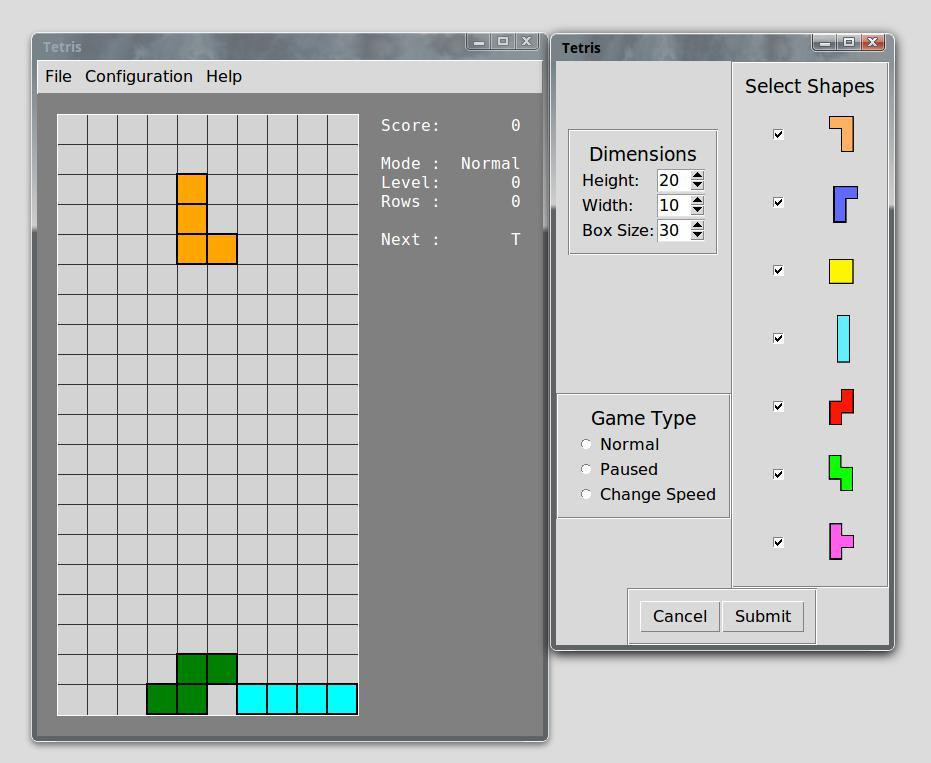Screen dimensions: 931x763
Task: Click the cyan I-bar tetromino icon
Action: [843, 339]
